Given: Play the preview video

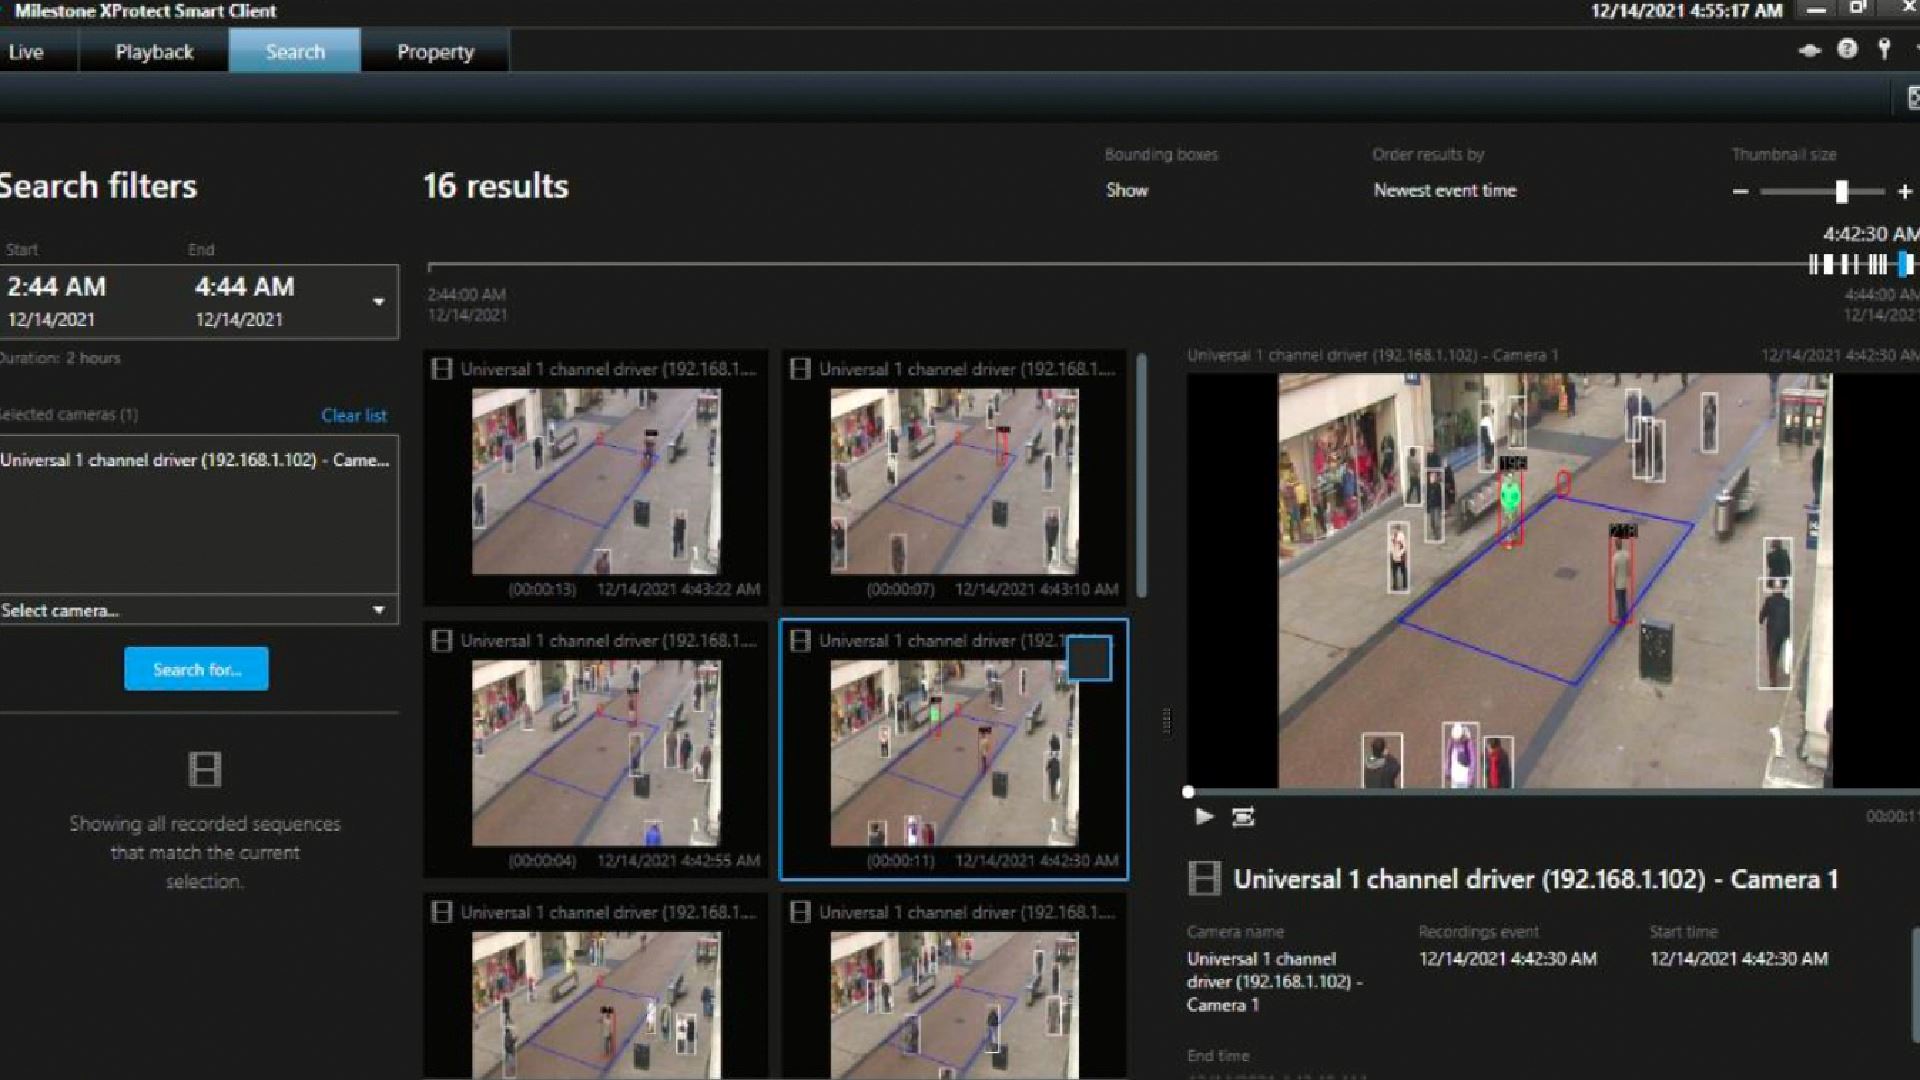Looking at the screenshot, I should [x=1204, y=817].
